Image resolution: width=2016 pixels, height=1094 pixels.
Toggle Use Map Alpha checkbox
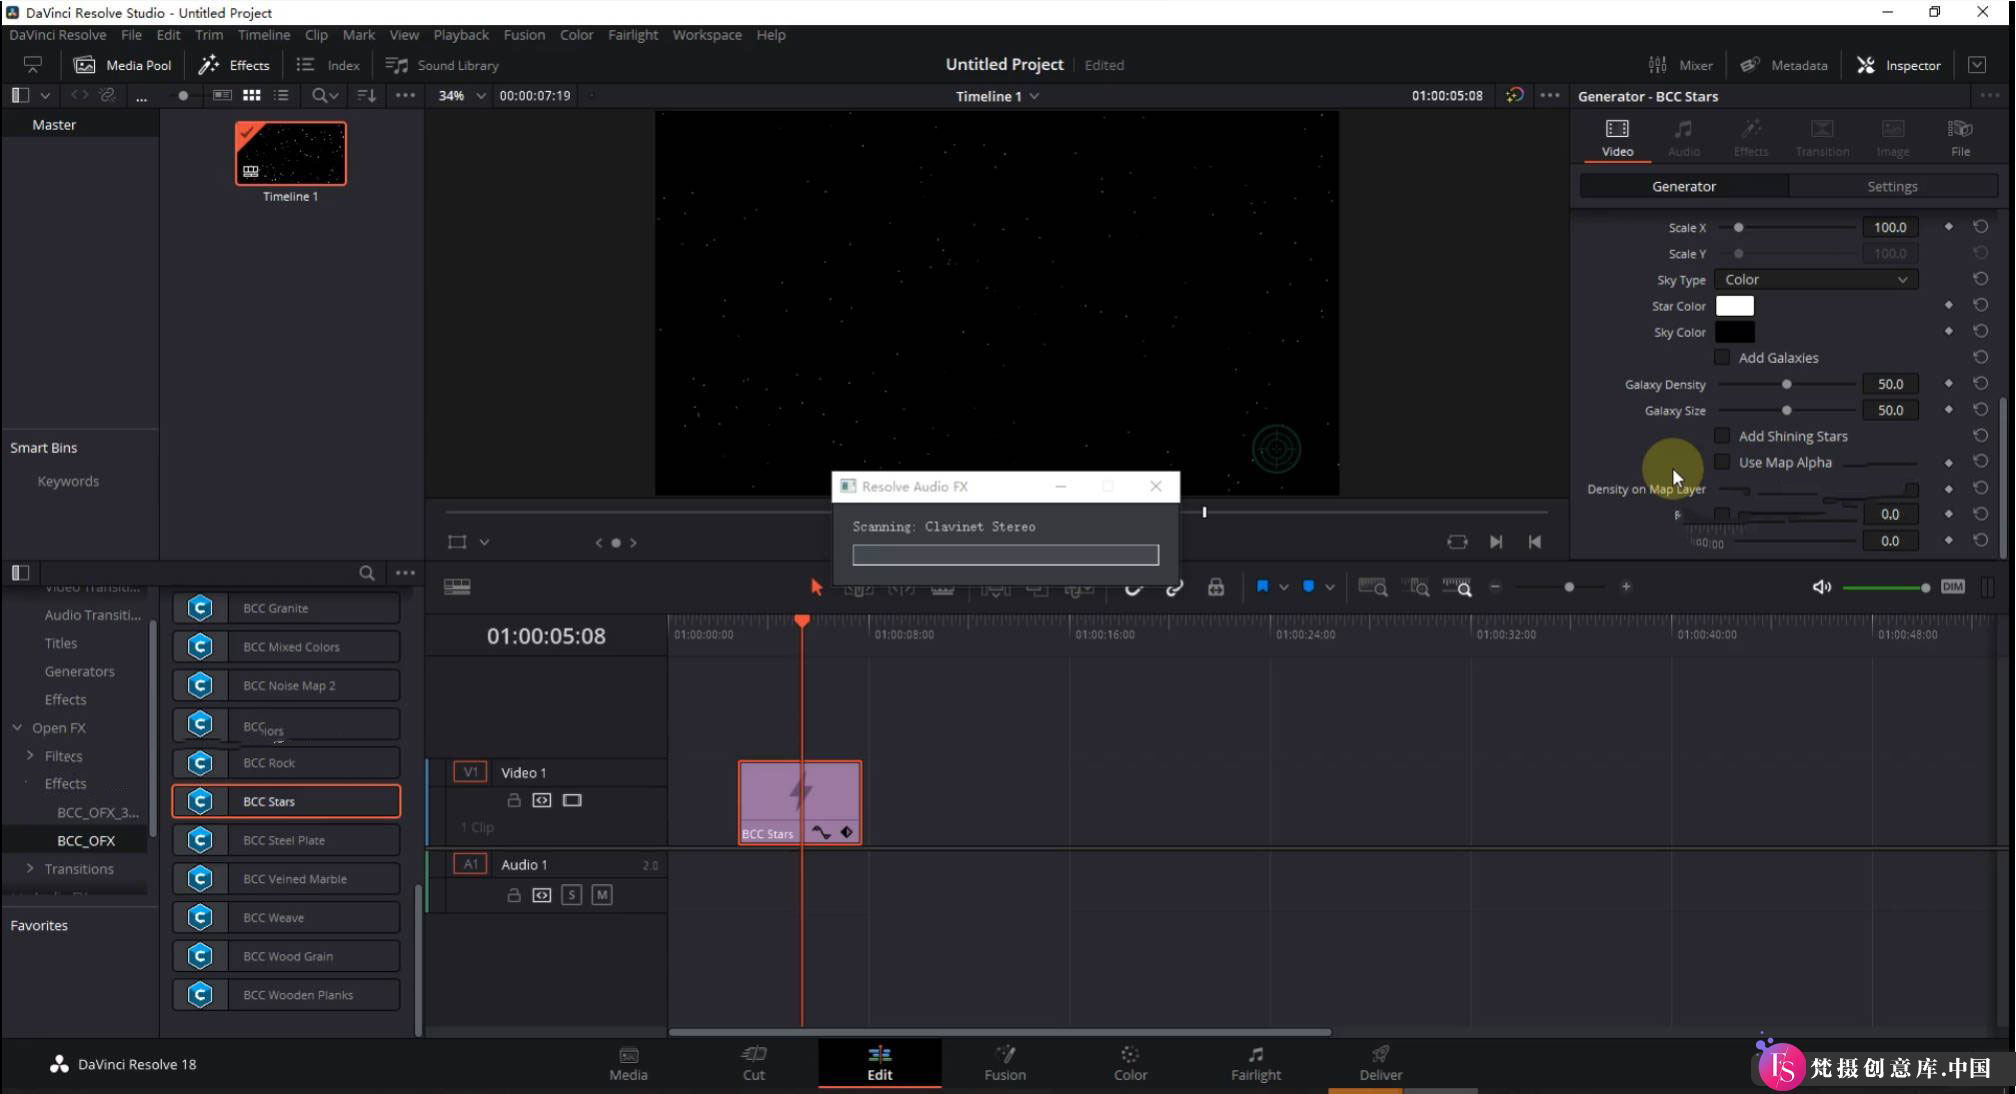pos(1722,462)
